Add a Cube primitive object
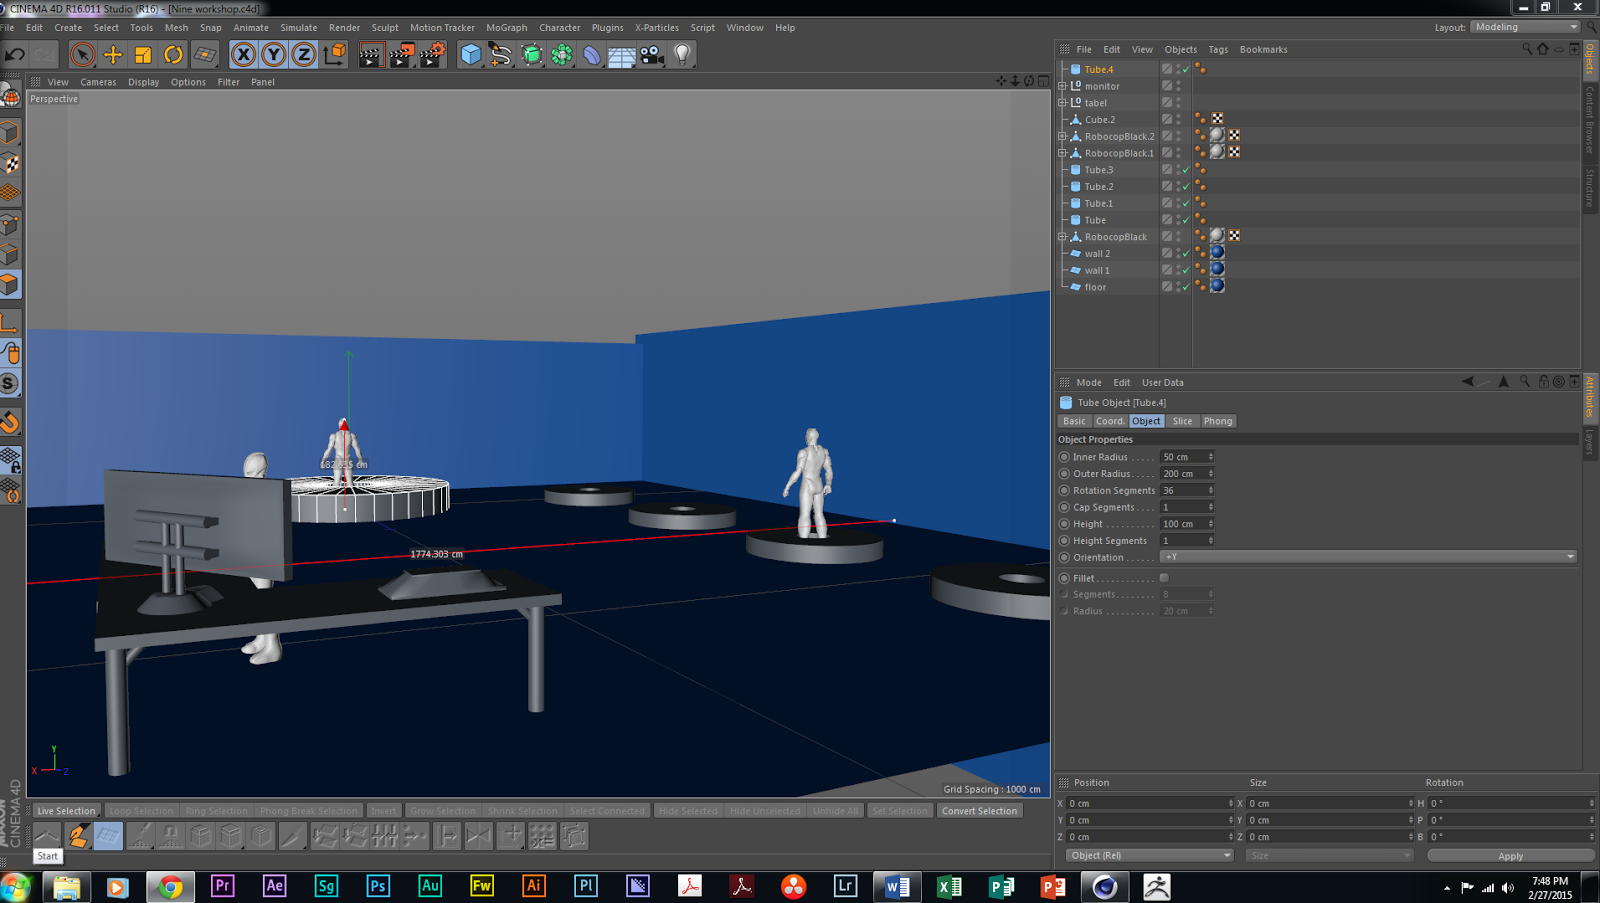 [470, 55]
